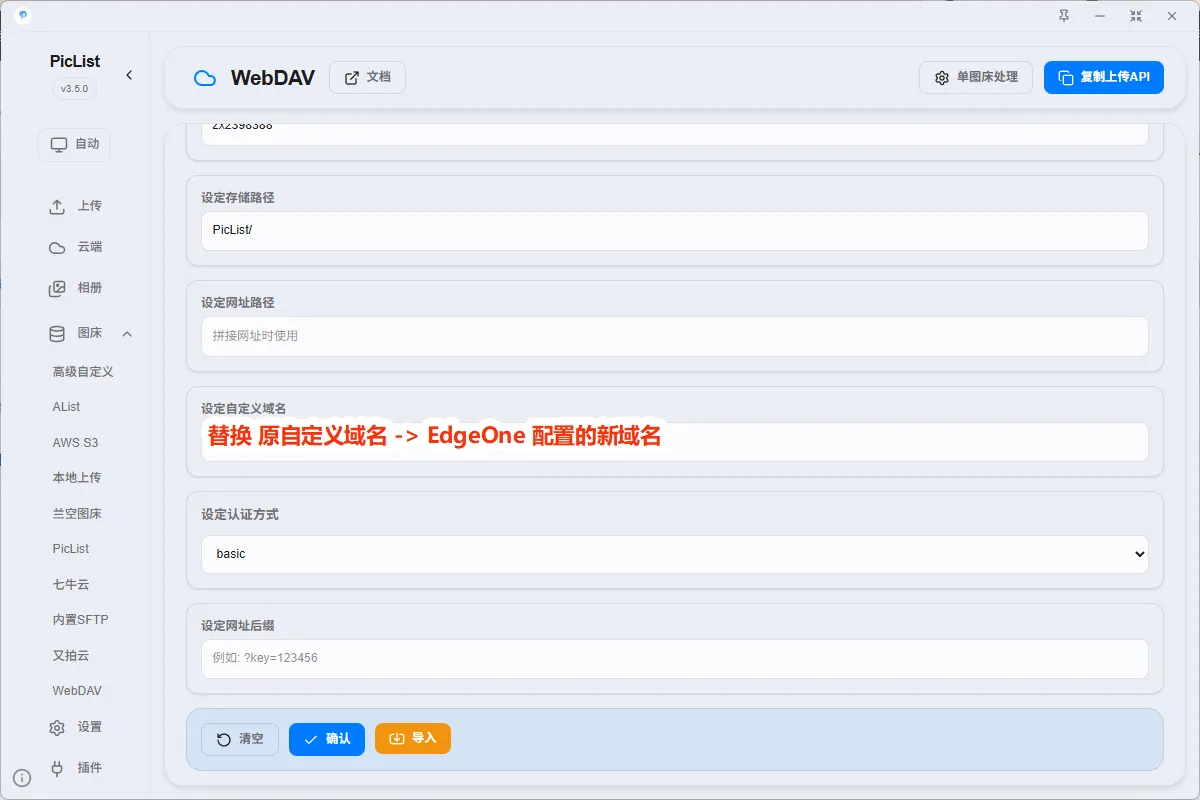Screen dimensions: 1200x800
Task: Pin the window with the pin icon
Action: pyautogui.click(x=1063, y=16)
